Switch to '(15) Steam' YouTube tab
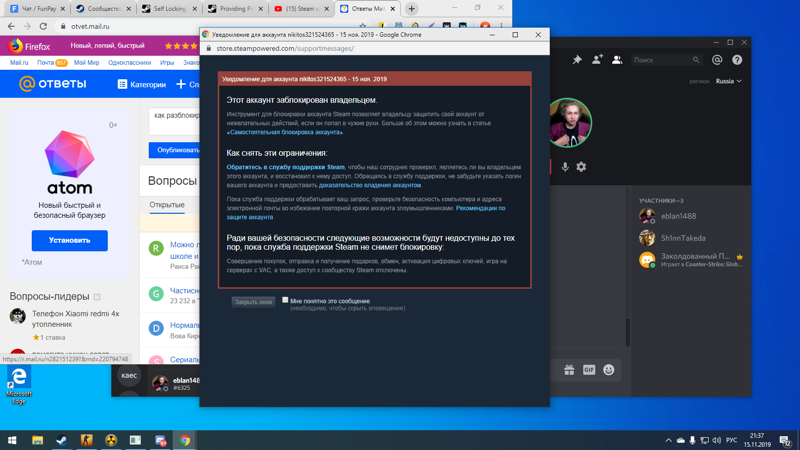This screenshot has height=450, width=800. [301, 9]
